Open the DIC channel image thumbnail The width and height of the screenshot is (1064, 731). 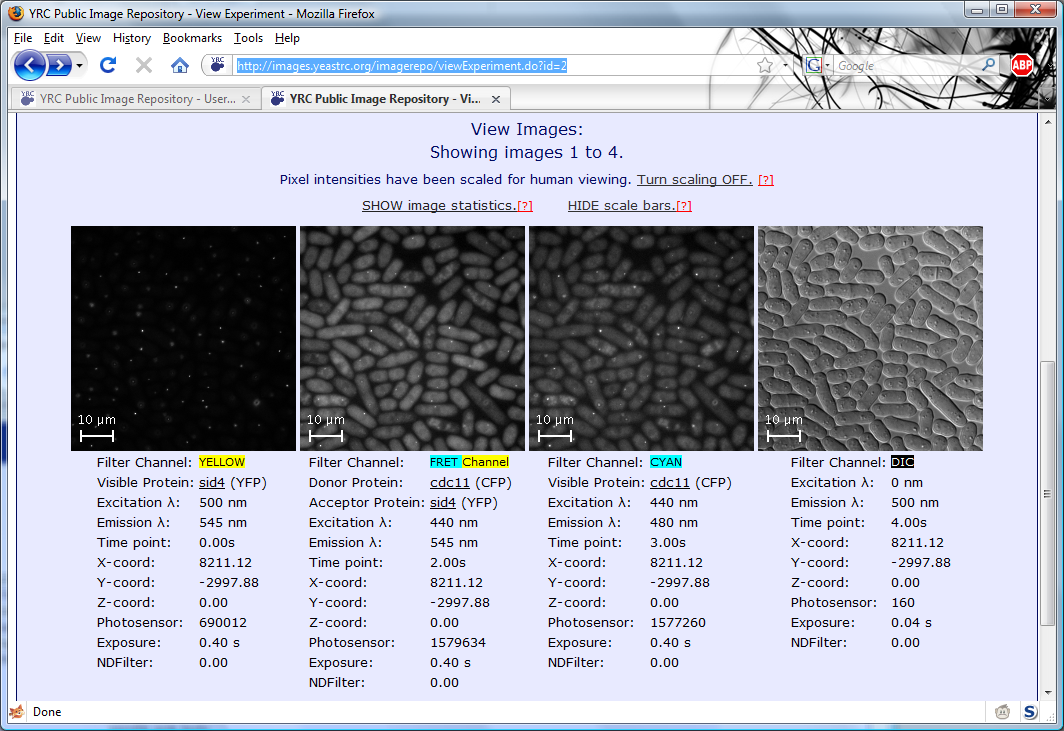coord(870,338)
